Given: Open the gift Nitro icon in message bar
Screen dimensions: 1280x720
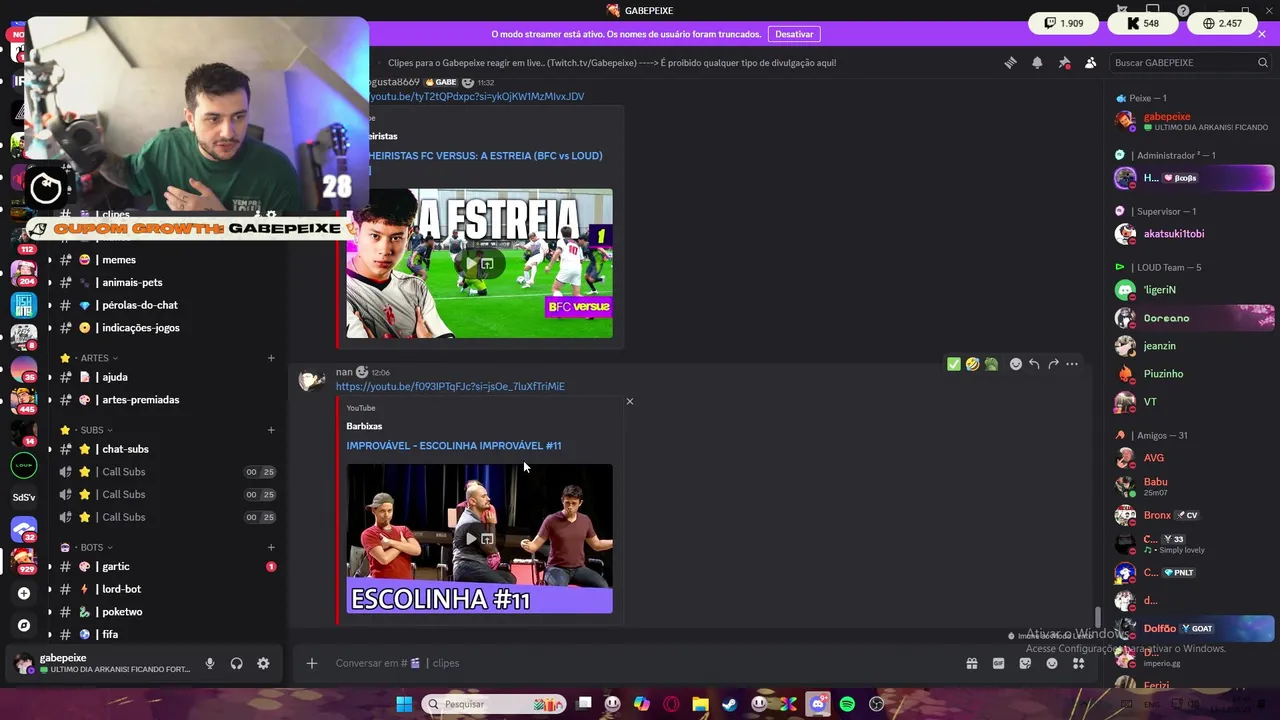Looking at the screenshot, I should coord(971,663).
